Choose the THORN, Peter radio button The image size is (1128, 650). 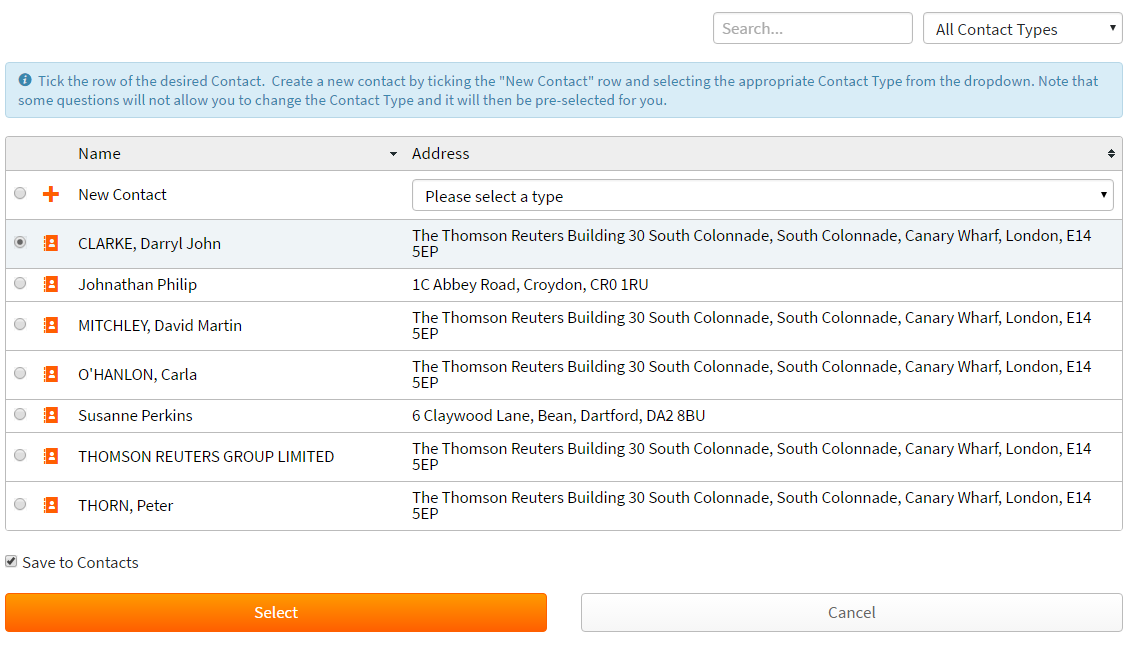click(x=20, y=504)
